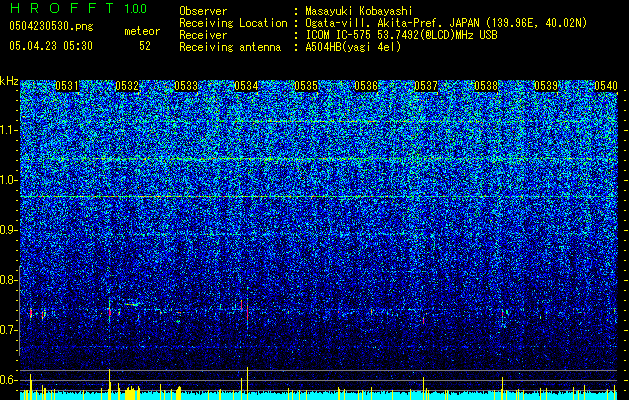Click the tallest yellow intensity spike near 0534
Viewport: 629px width, 400px height.
pyautogui.click(x=248, y=383)
